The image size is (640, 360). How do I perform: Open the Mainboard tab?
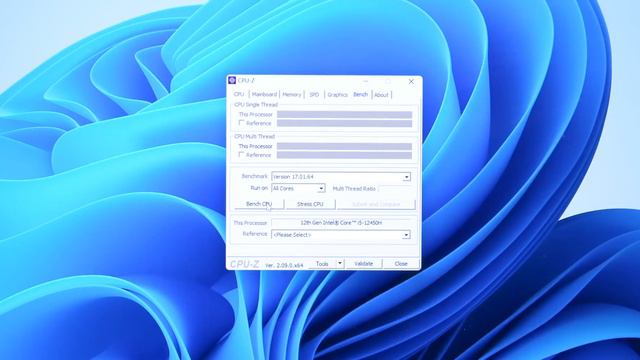[x=264, y=95]
